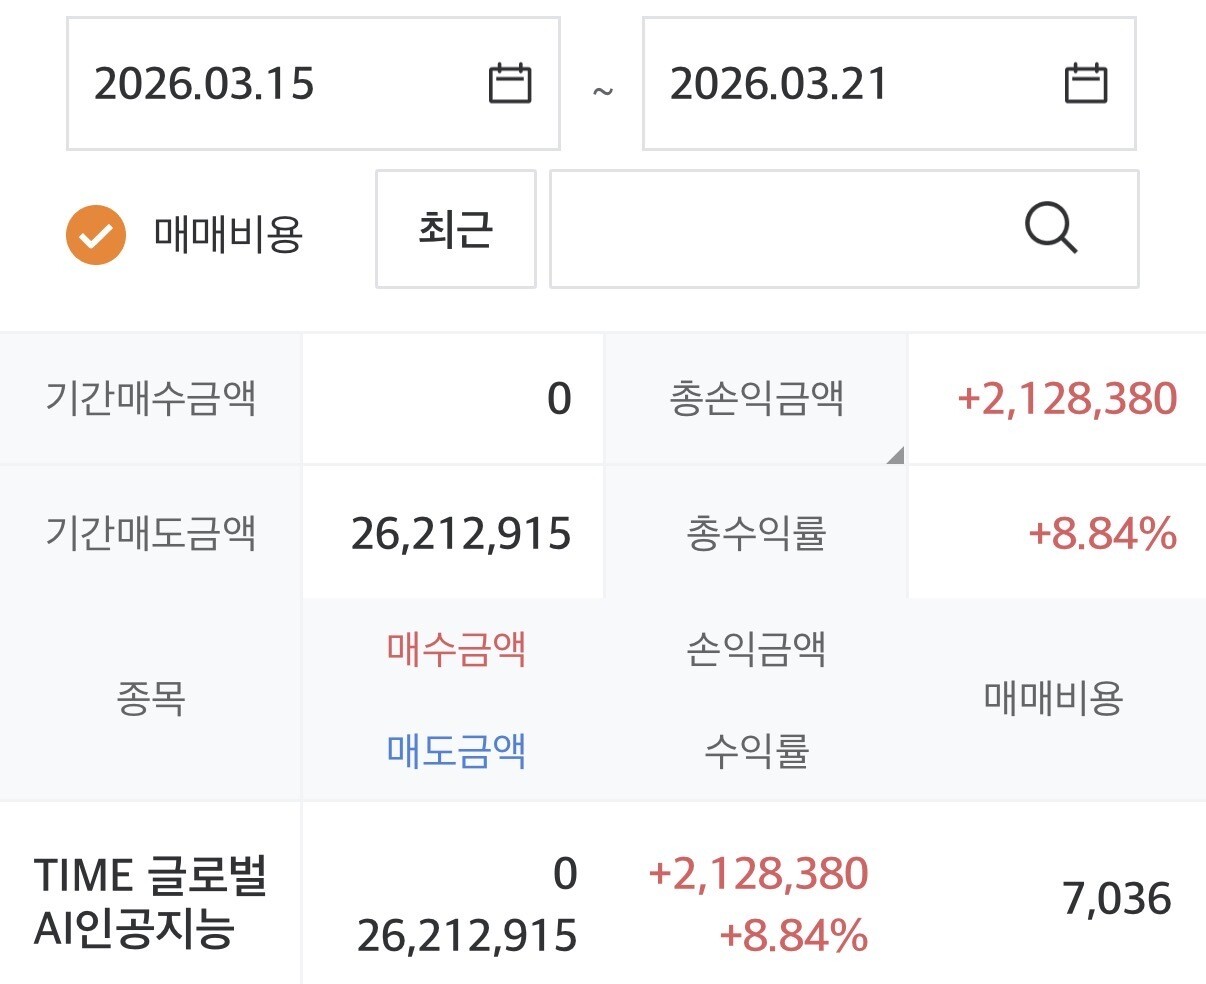The image size is (1206, 984).
Task: Click the 매매비용 table column header
Action: [x=1054, y=698]
